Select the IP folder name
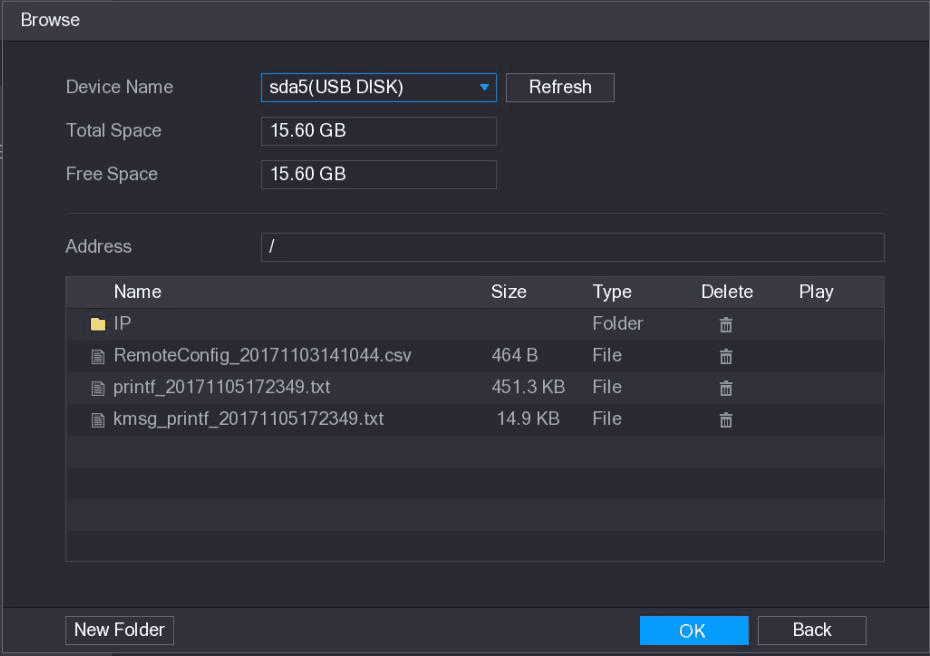The image size is (930, 656). (x=122, y=323)
